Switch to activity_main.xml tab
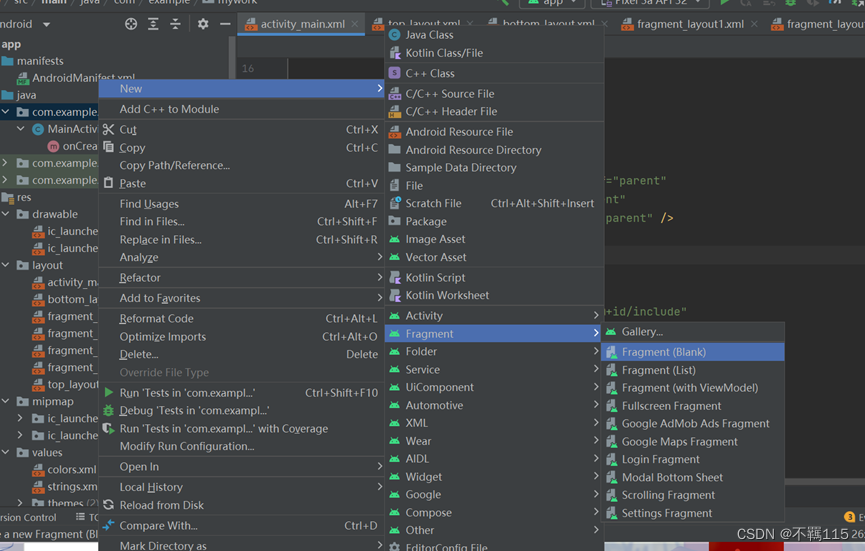This screenshot has width=865, height=551. point(302,24)
